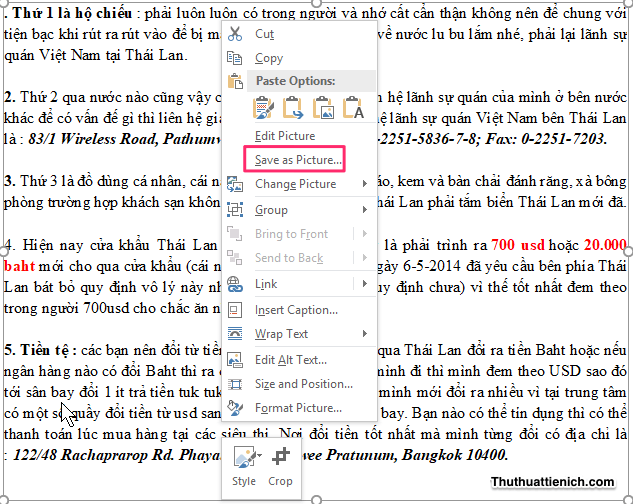Choose Save as Picture... entry

pyautogui.click(x=298, y=160)
